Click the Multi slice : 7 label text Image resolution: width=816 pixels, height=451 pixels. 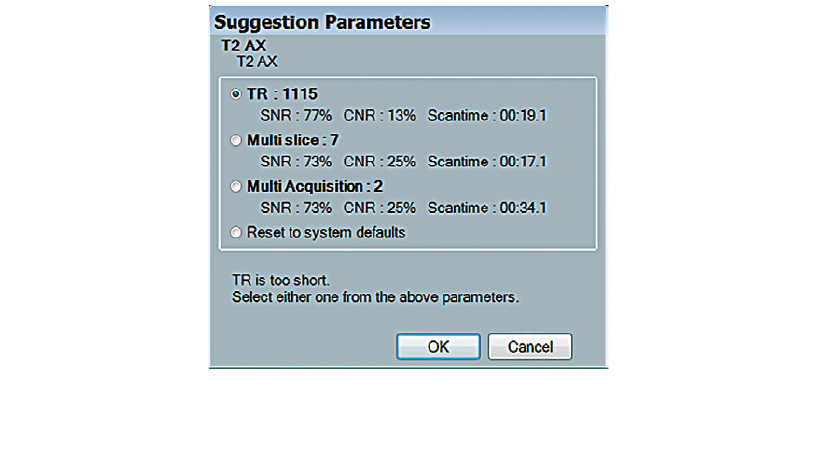(286, 141)
